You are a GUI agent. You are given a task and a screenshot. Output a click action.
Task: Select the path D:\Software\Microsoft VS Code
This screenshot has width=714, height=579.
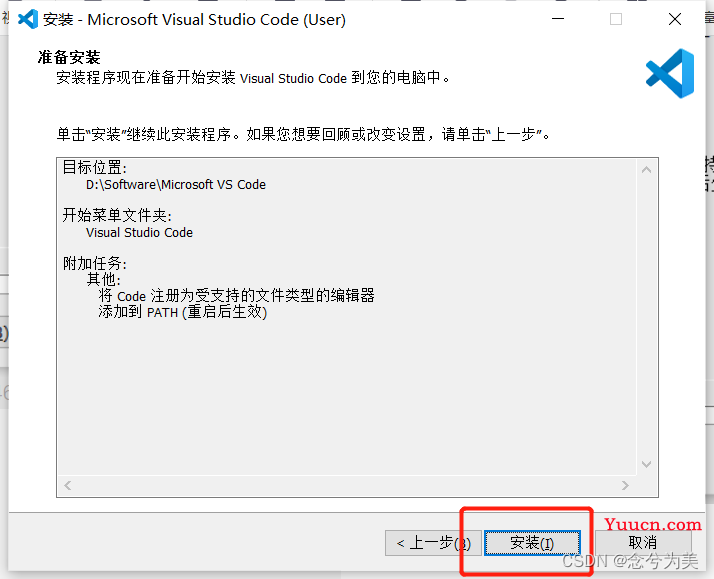point(176,185)
